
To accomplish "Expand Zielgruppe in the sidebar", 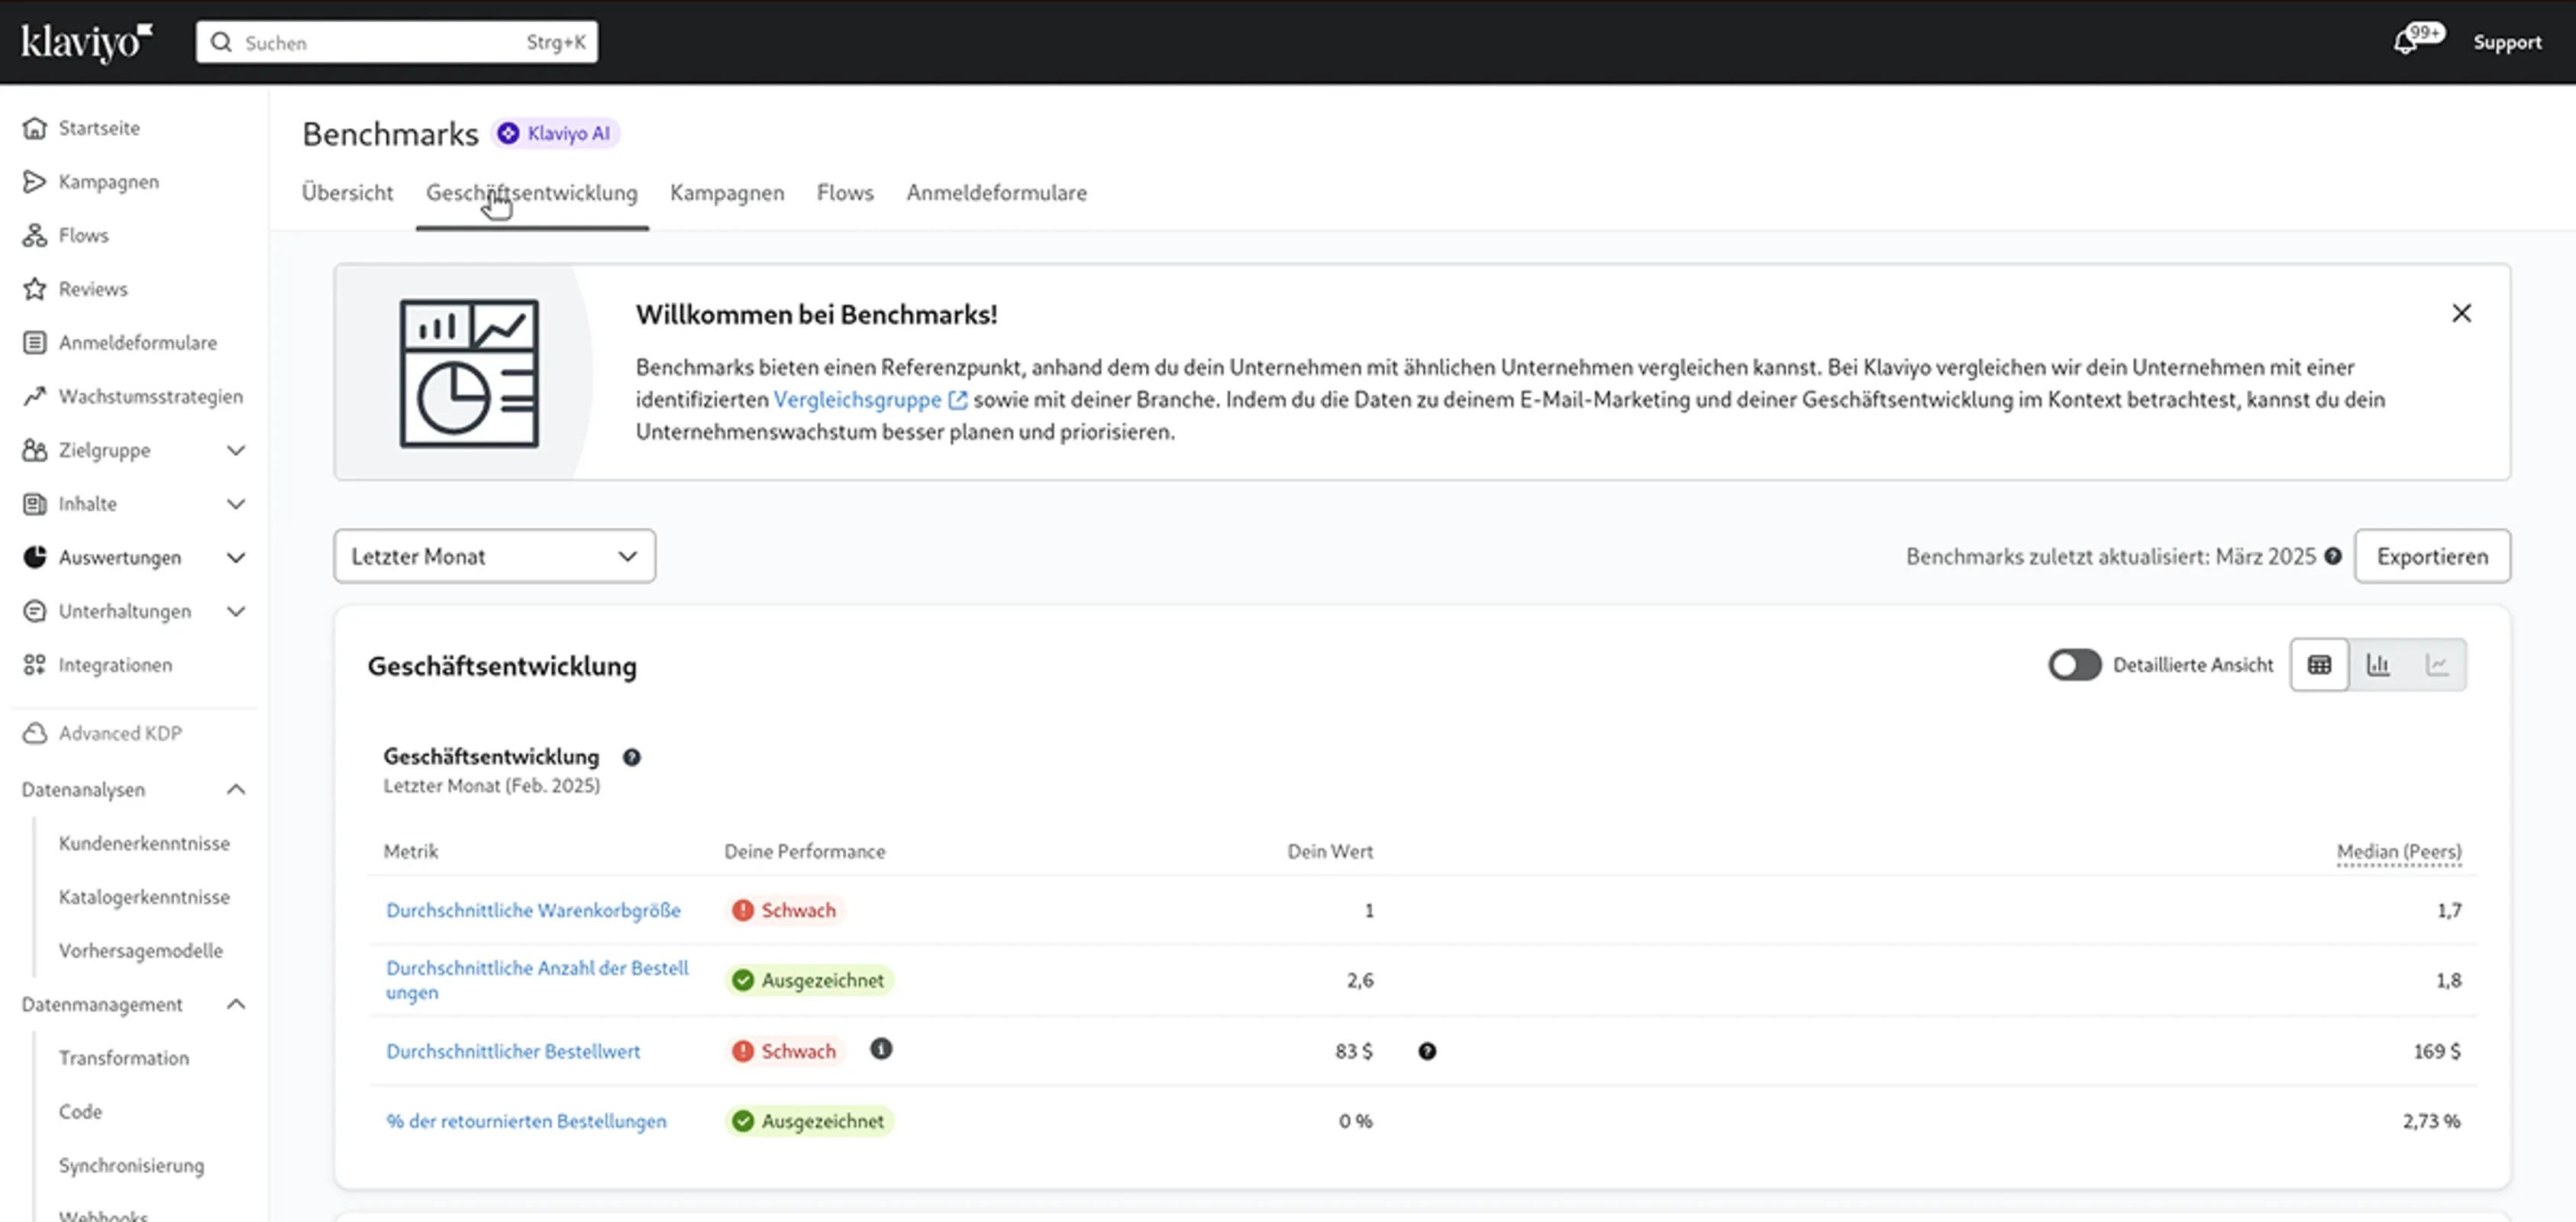I will click(x=235, y=450).
